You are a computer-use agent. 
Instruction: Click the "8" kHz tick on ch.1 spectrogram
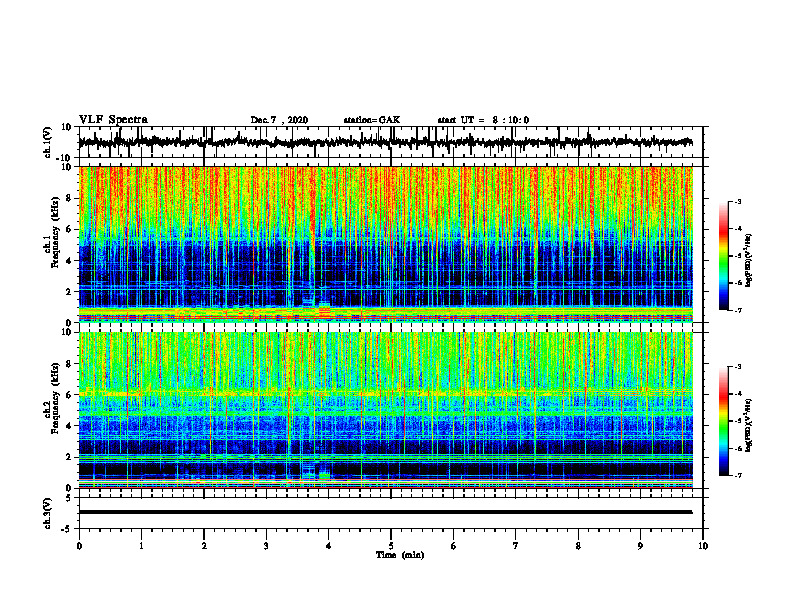click(70, 198)
